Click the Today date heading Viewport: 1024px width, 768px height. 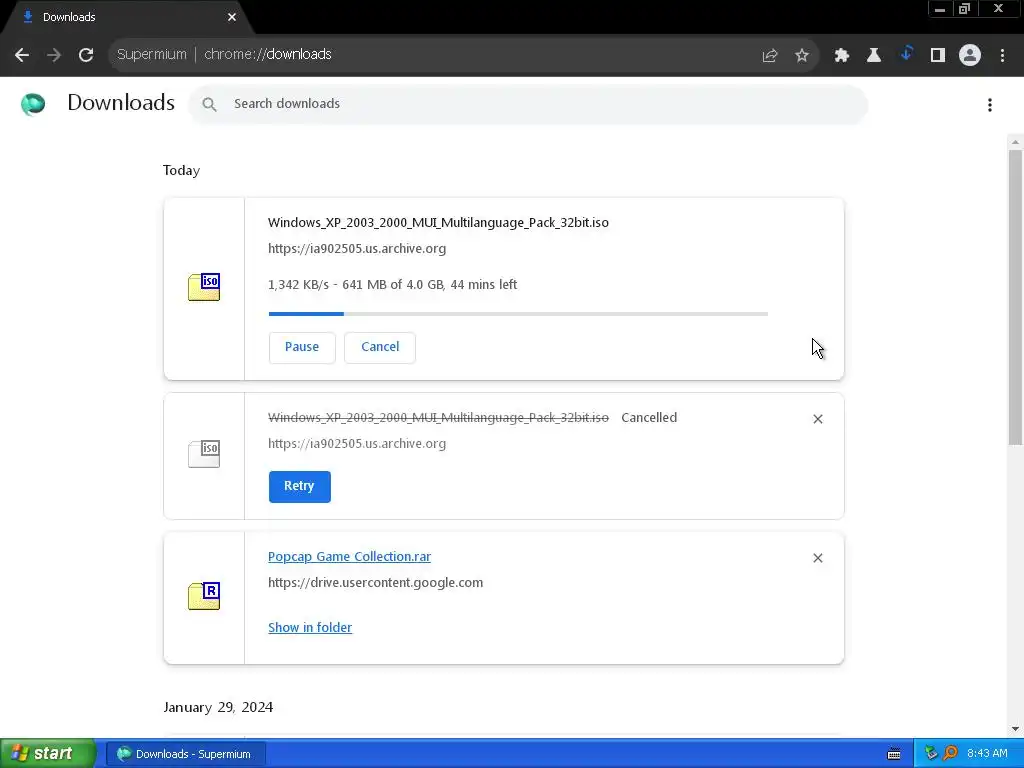point(182,170)
